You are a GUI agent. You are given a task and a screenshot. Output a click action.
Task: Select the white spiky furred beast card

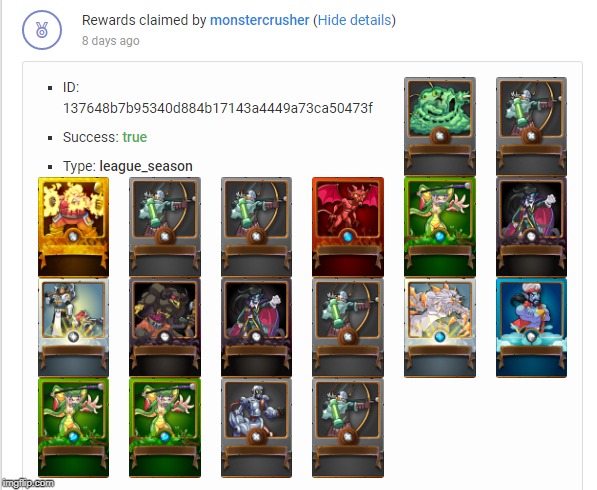440,328
